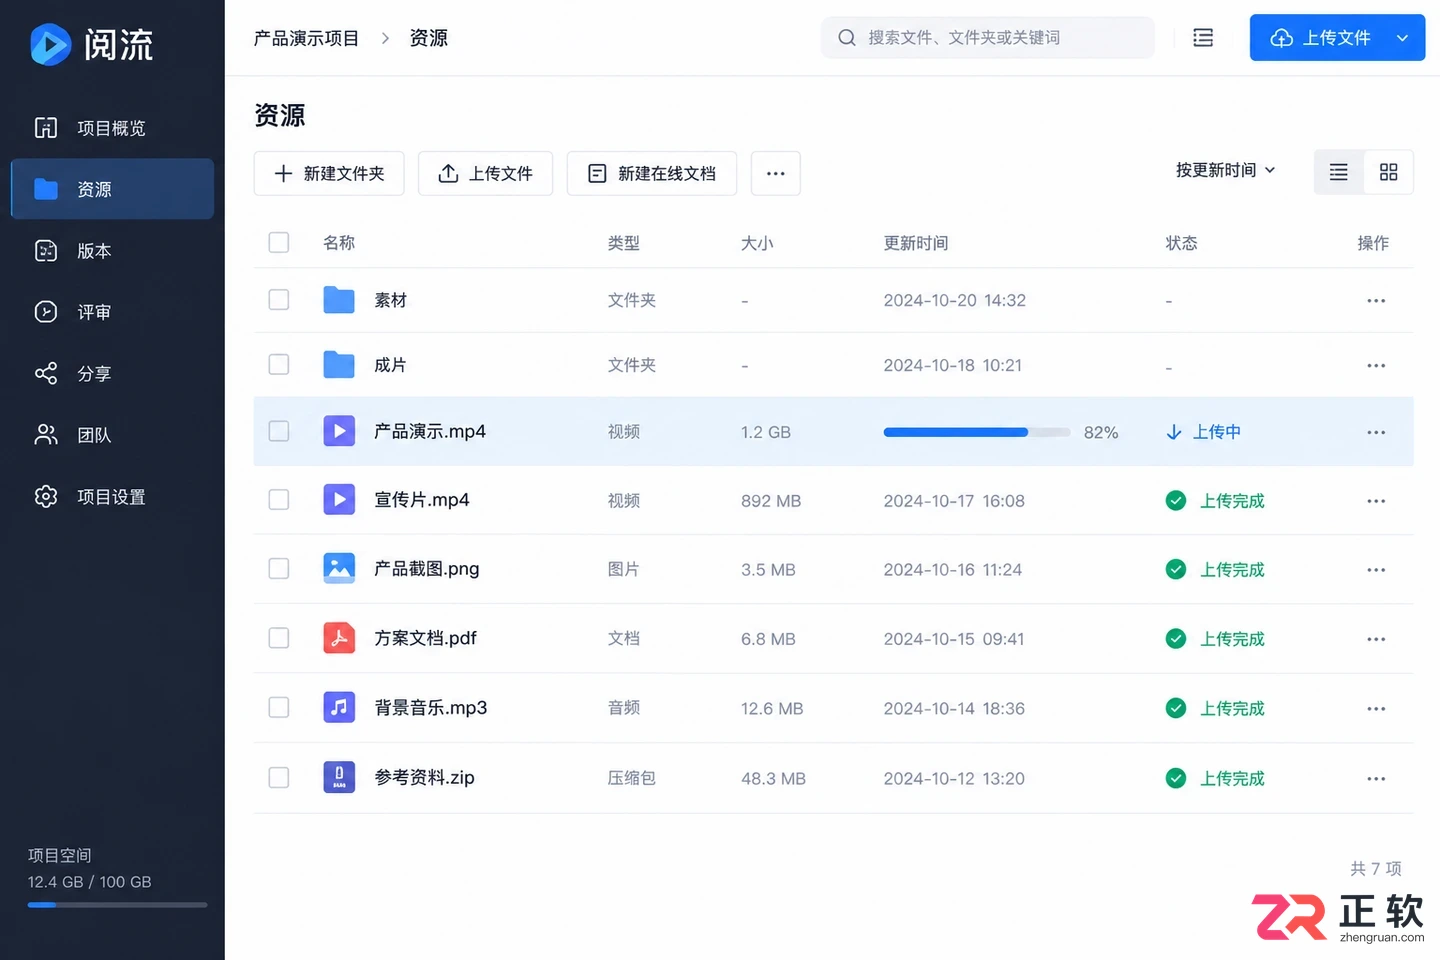The height and width of the screenshot is (960, 1440).
Task: Open more actions for 参考资料.zip row
Action: pos(1376,778)
